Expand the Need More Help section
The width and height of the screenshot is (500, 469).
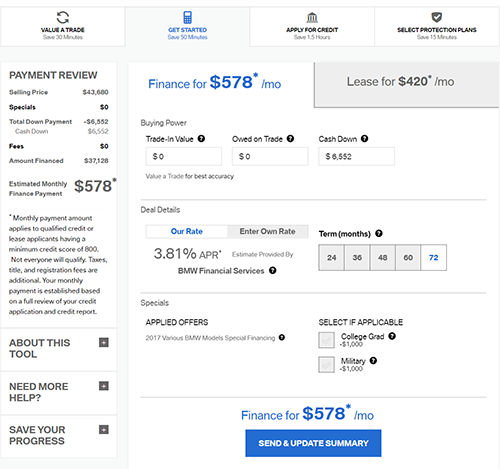pos(104,386)
